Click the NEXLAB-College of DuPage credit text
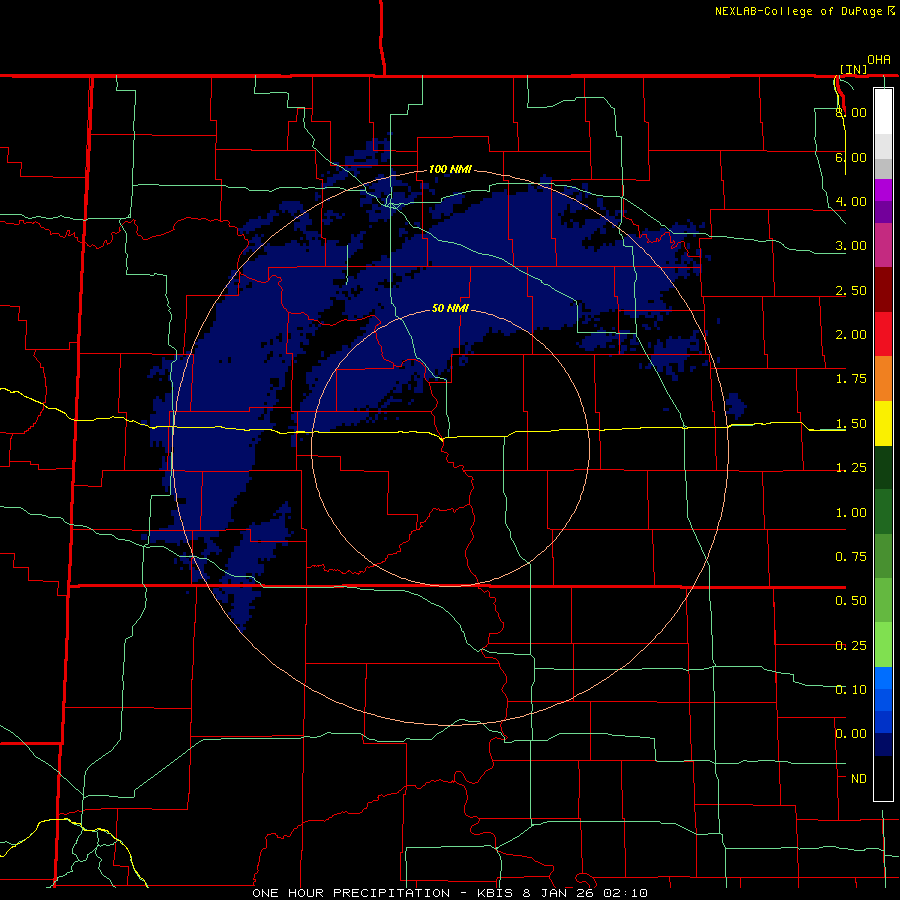This screenshot has height=900, width=900. click(798, 11)
